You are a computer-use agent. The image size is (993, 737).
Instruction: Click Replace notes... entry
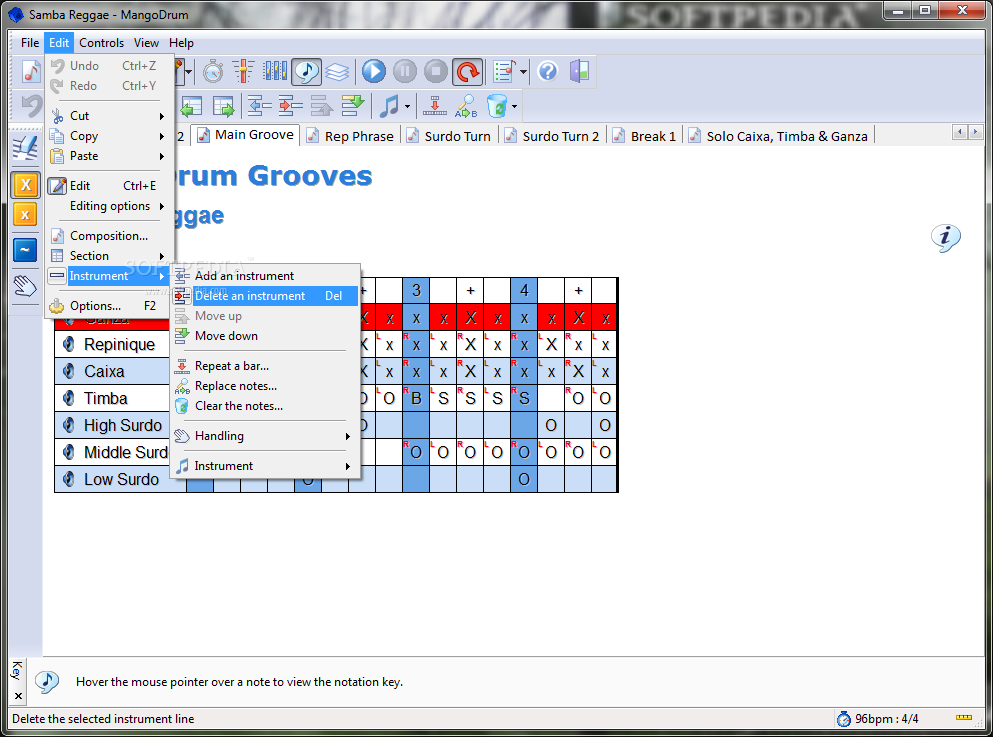pos(265,386)
